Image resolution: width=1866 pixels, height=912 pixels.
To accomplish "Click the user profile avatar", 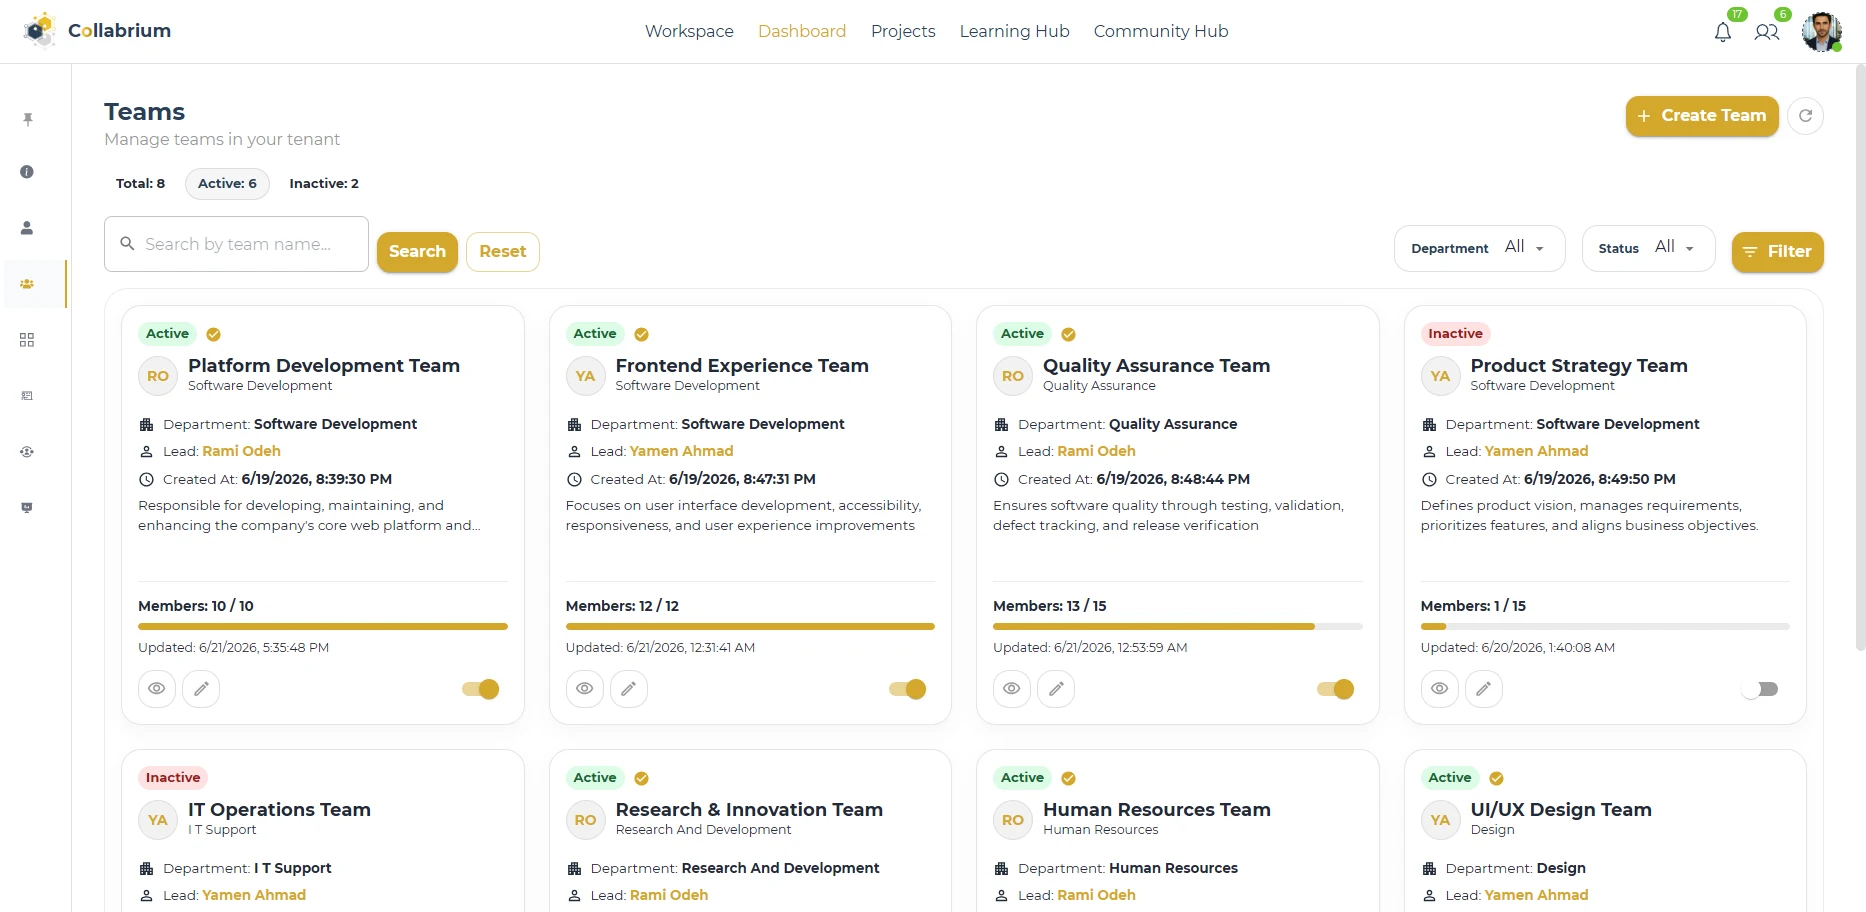I will click(x=1821, y=32).
